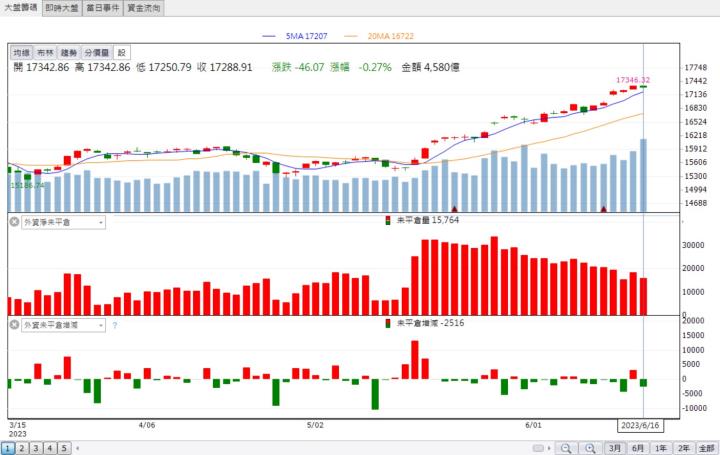This screenshot has width=720, height=455.
Task: Remove the 外資淨未平倉 indicator panel via its X icon
Action: point(14,222)
